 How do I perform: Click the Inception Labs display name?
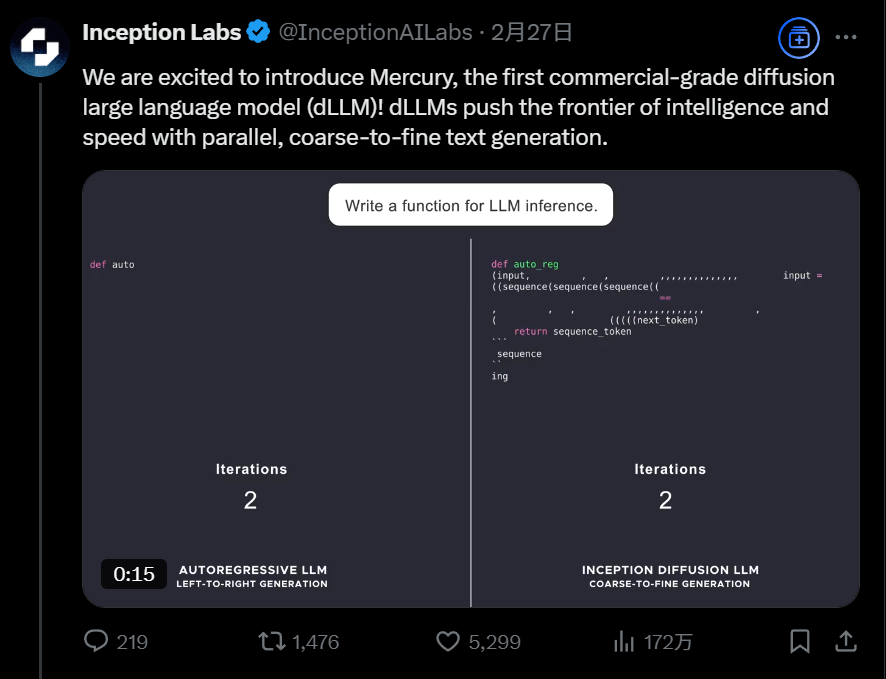[x=161, y=32]
